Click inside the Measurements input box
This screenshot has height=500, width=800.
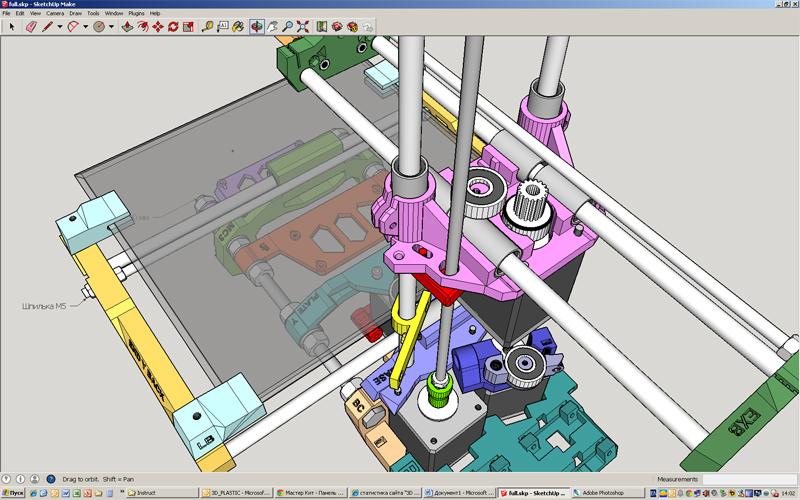748,479
